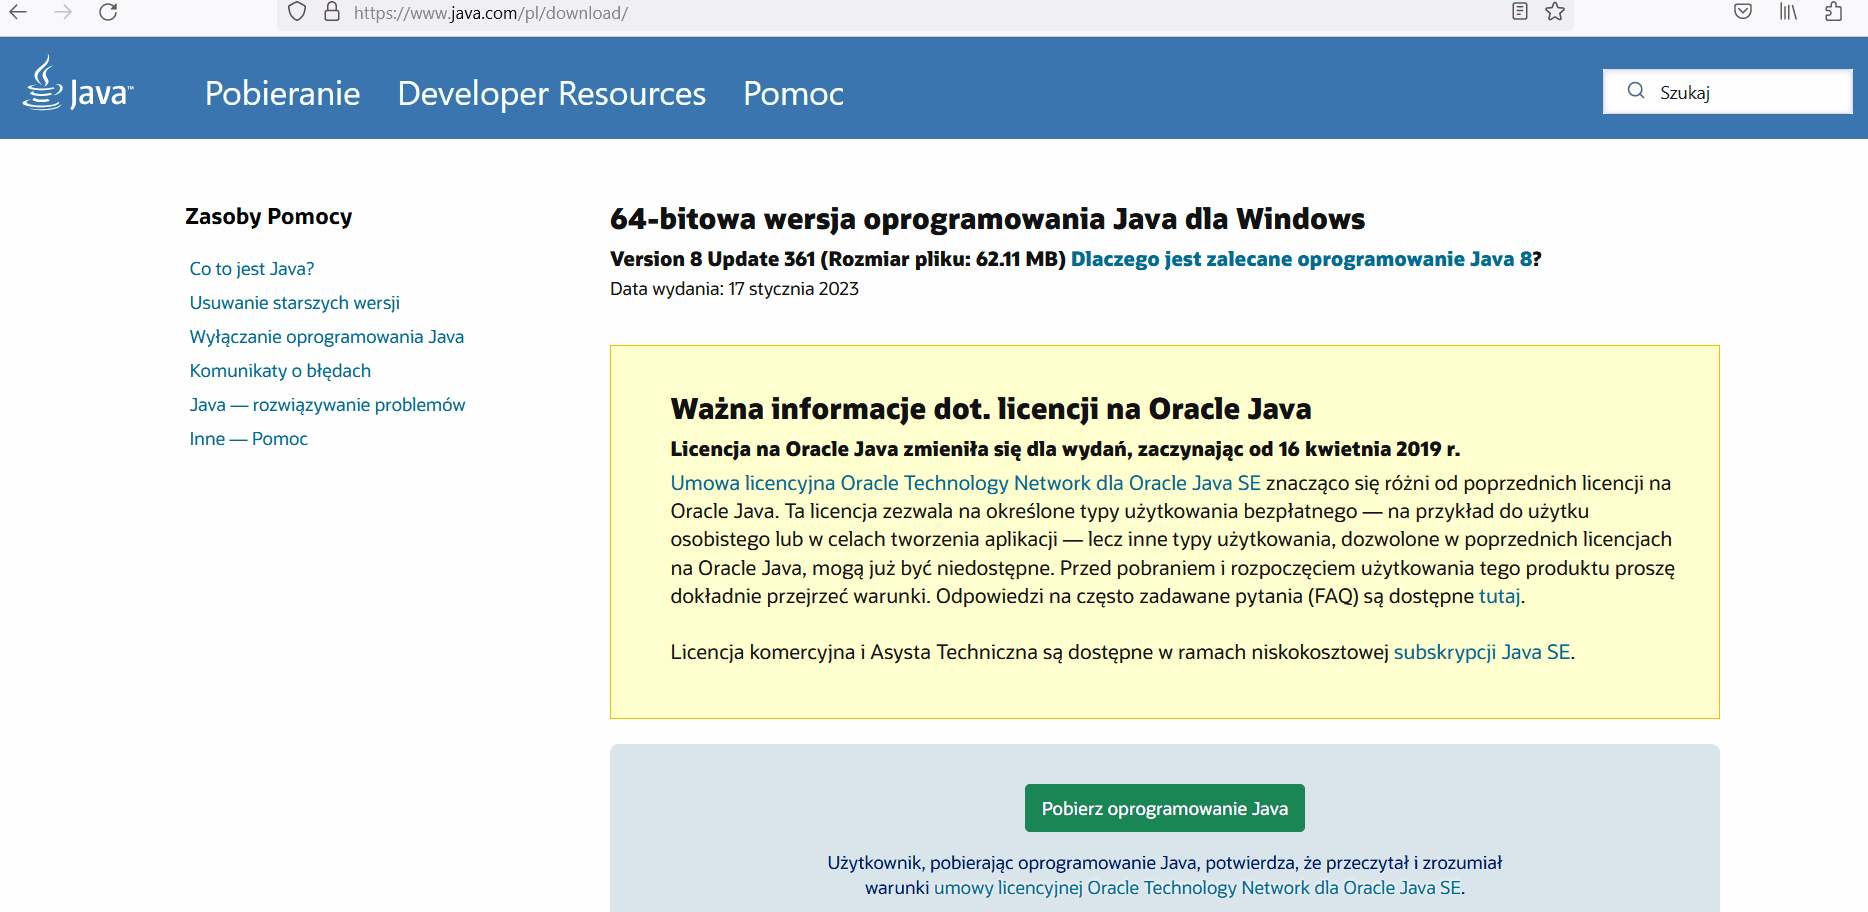
Task: Open the extensions puzzle-piece icon
Action: click(1833, 12)
